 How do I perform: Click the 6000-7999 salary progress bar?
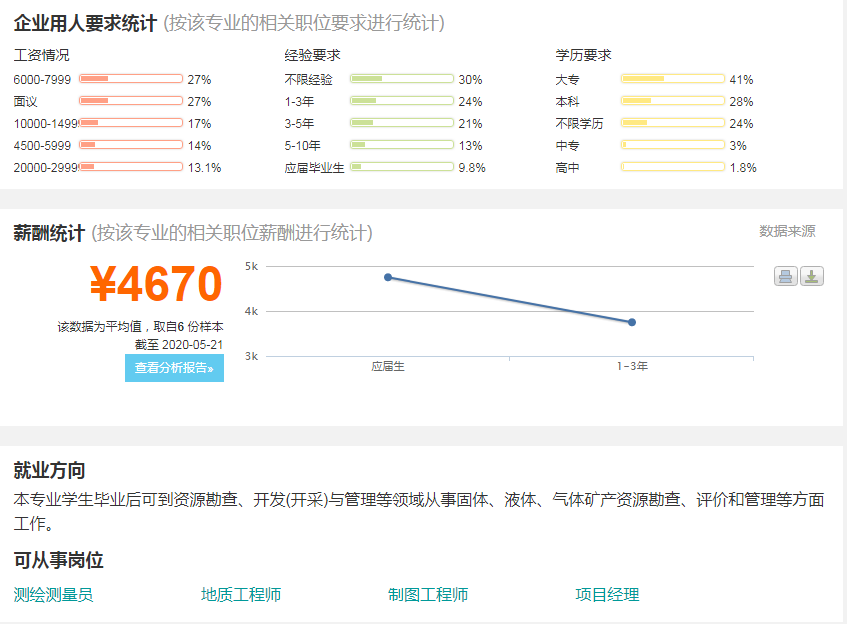pyautogui.click(x=131, y=79)
